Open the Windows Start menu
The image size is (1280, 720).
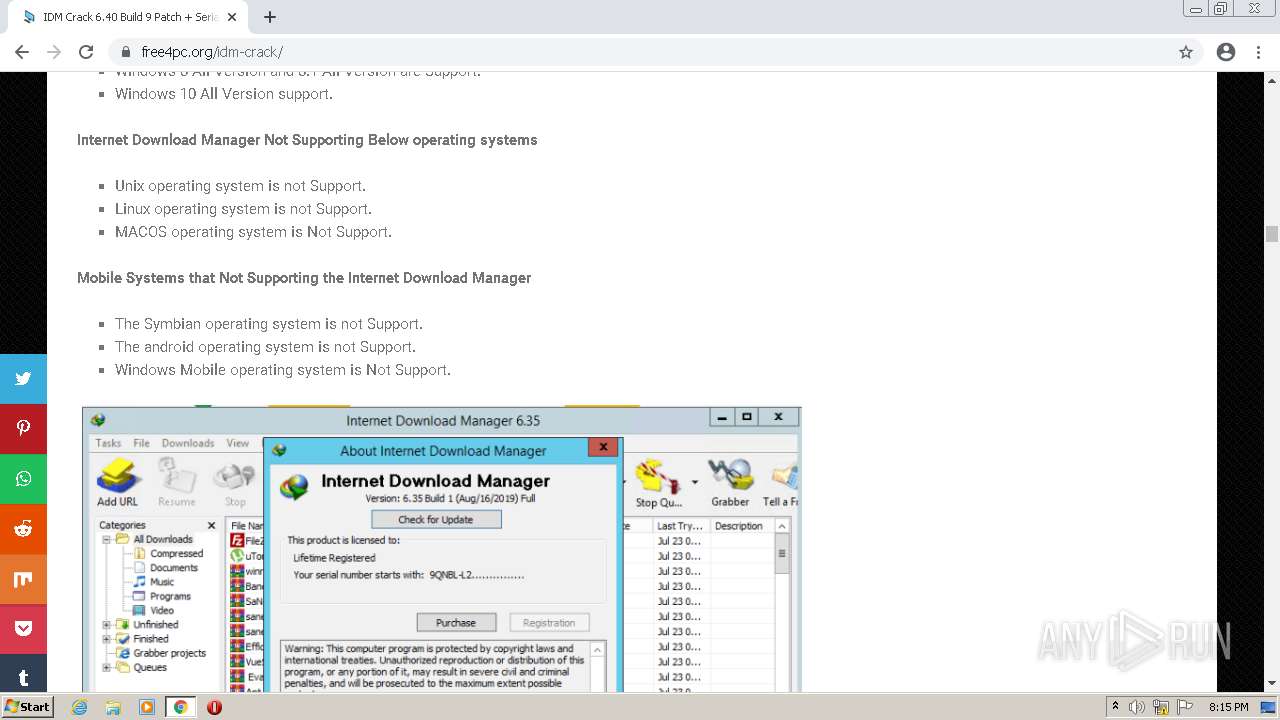click(27, 707)
